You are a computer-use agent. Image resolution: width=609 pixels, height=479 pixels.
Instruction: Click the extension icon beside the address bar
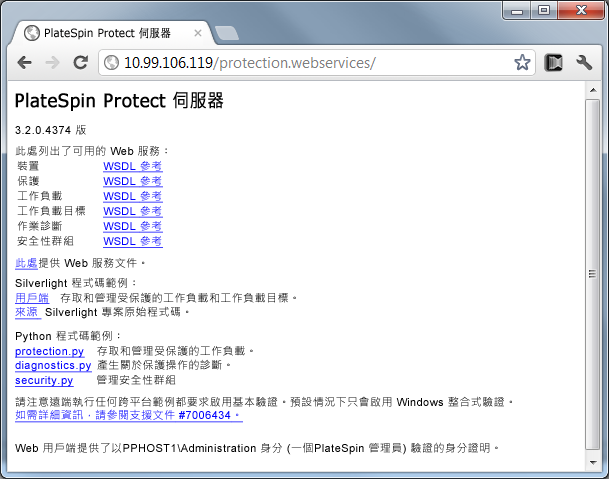(x=553, y=63)
